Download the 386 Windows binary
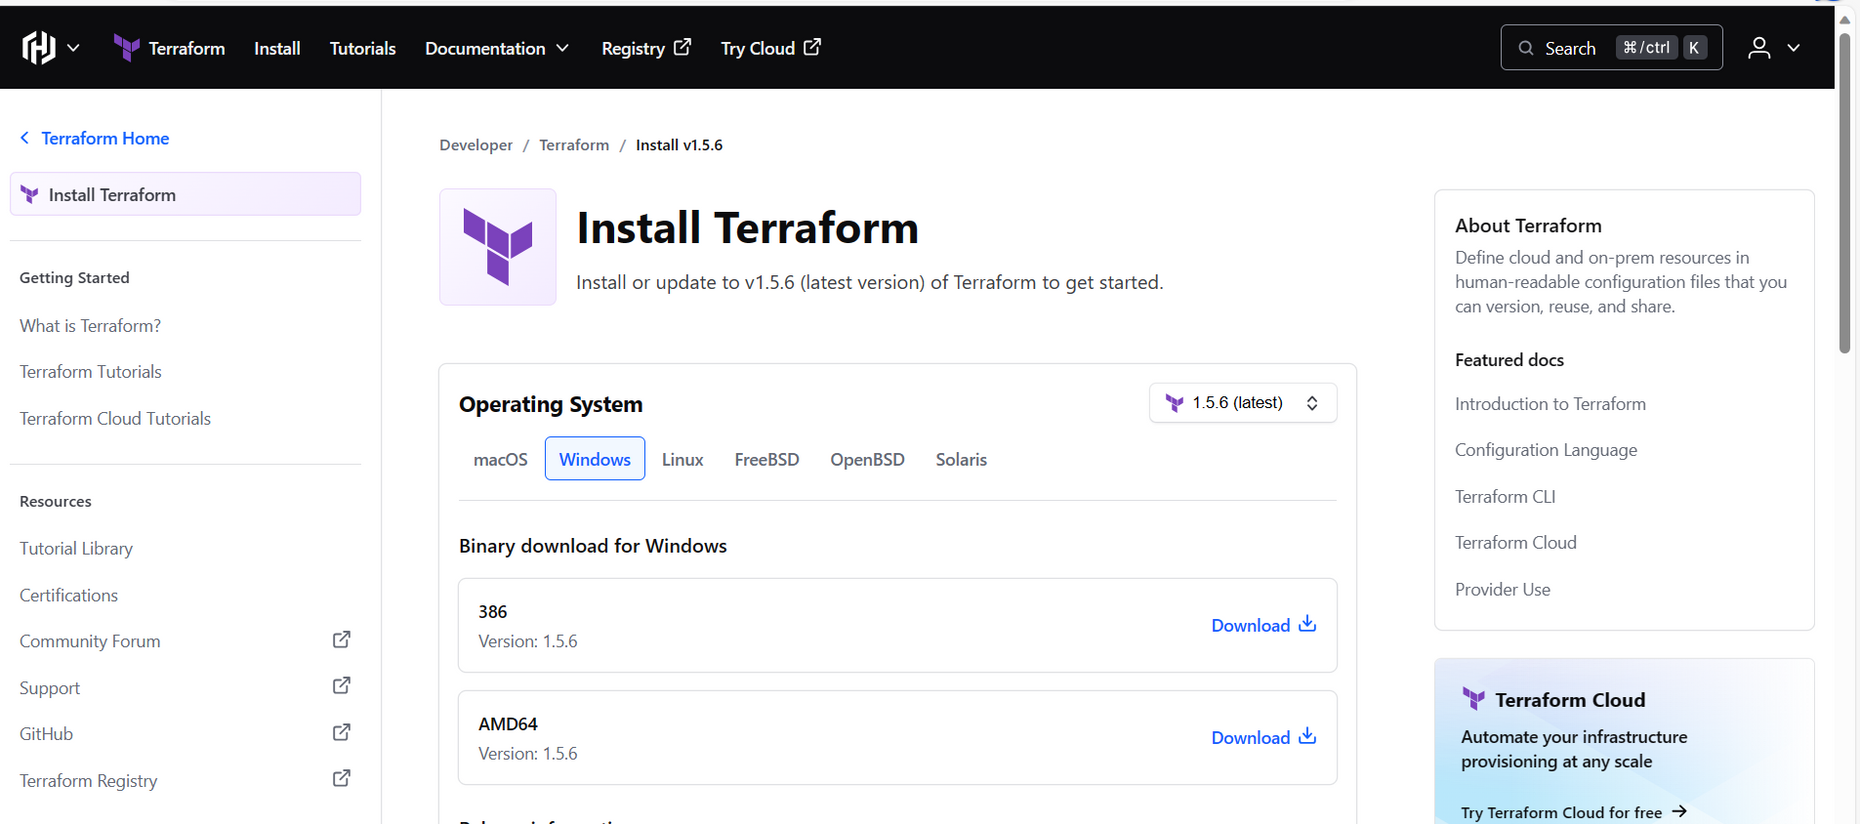The image size is (1860, 824). (1264, 625)
